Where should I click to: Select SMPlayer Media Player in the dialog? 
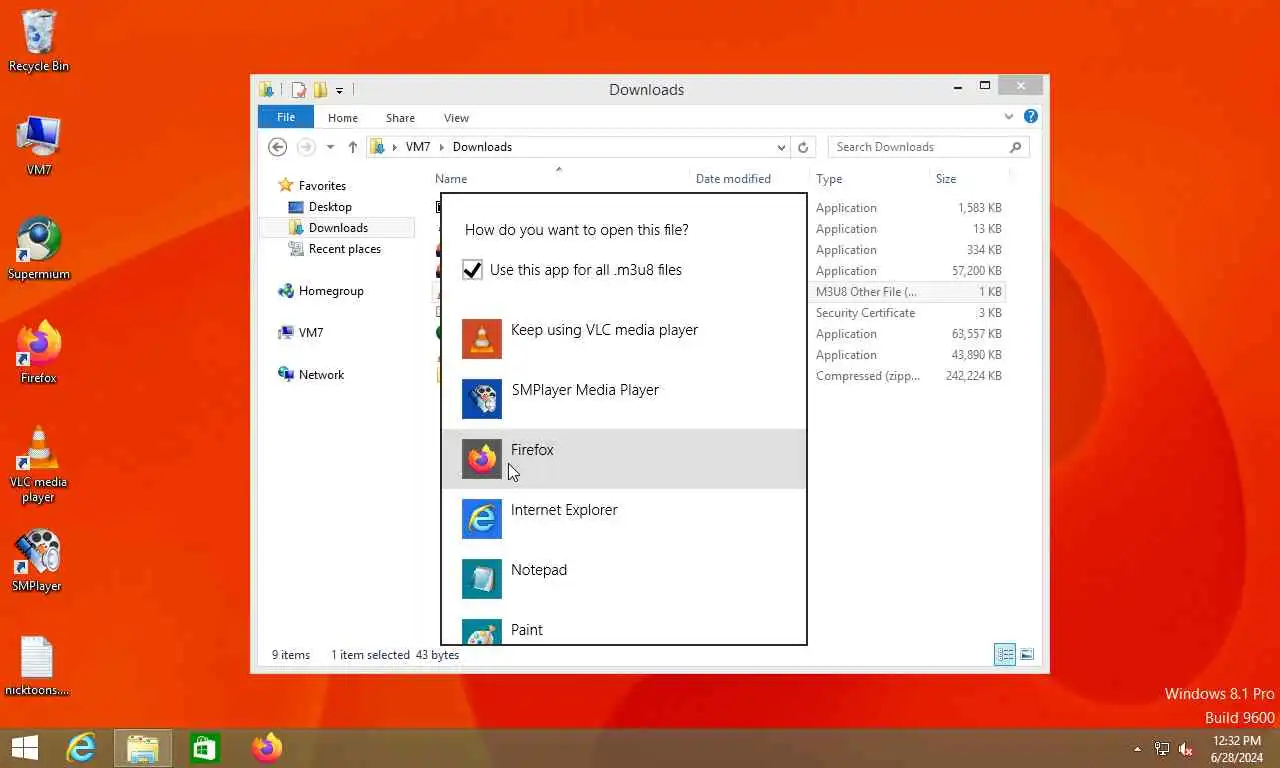tap(623, 399)
